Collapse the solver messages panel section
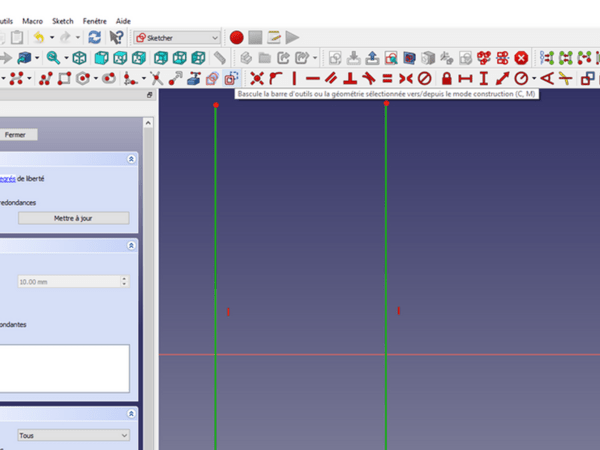600x450 pixels. [131, 159]
